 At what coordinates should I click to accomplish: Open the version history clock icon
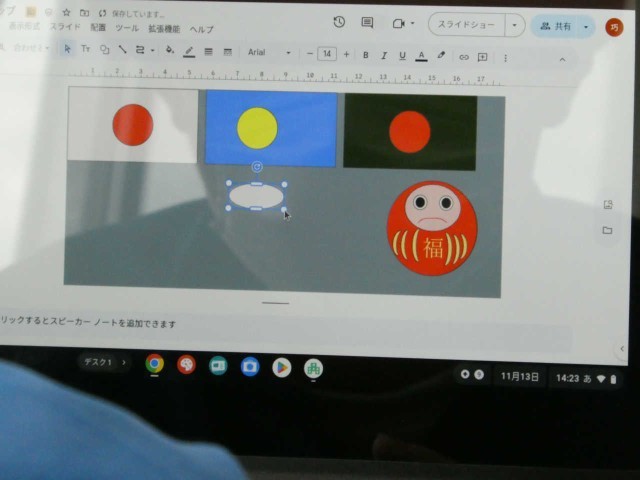[339, 22]
